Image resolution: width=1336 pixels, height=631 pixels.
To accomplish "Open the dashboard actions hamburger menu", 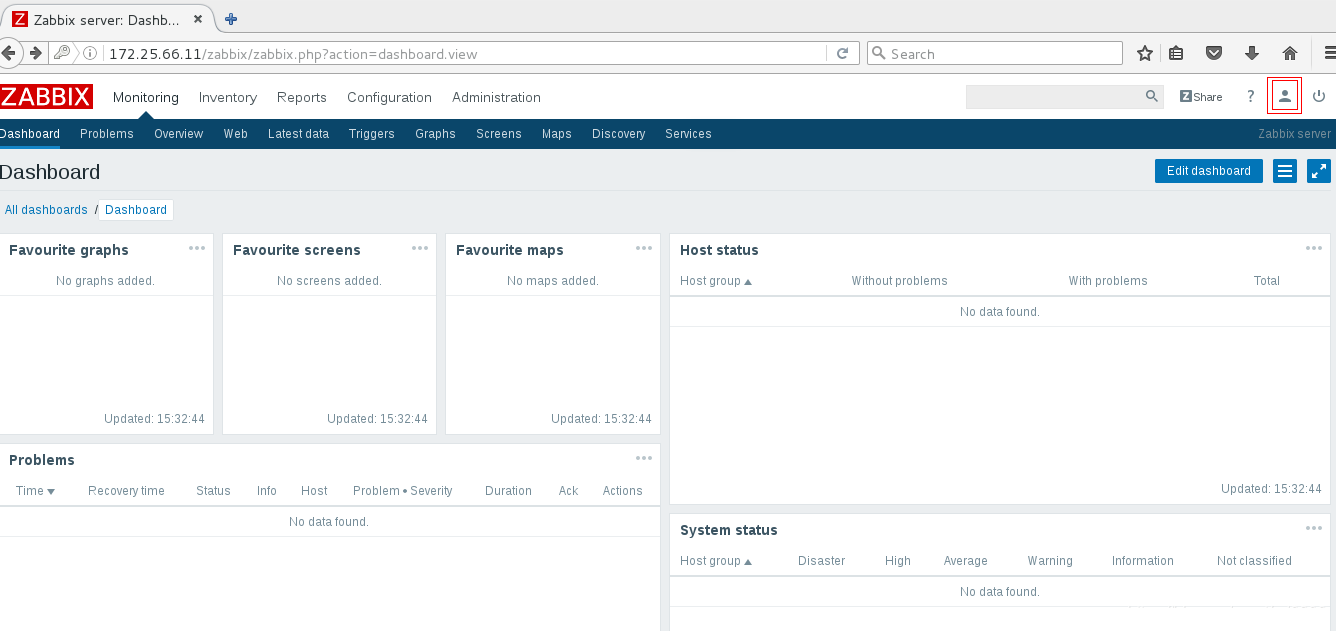I will (x=1285, y=171).
